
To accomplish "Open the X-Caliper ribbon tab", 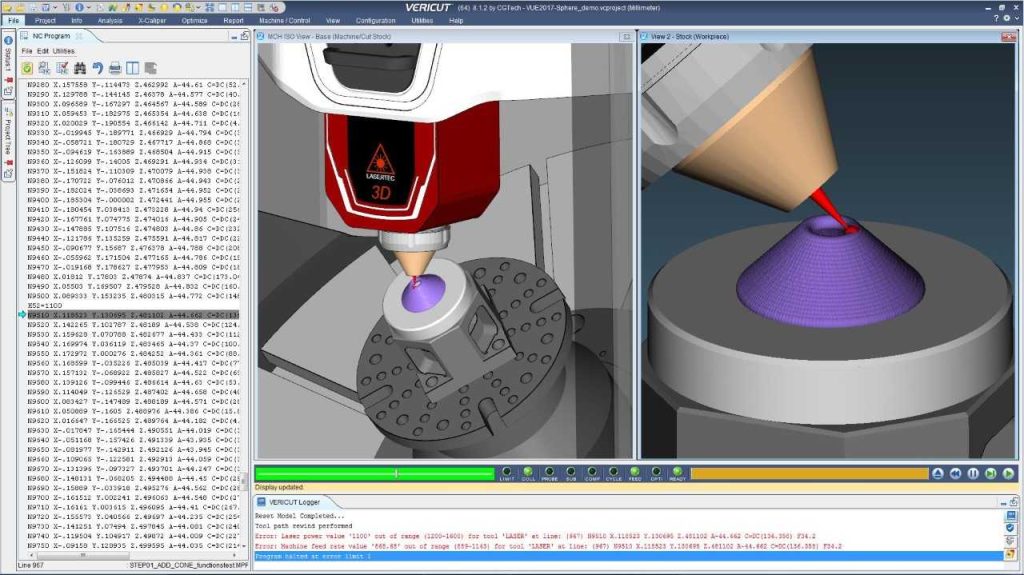I will click(152, 20).
